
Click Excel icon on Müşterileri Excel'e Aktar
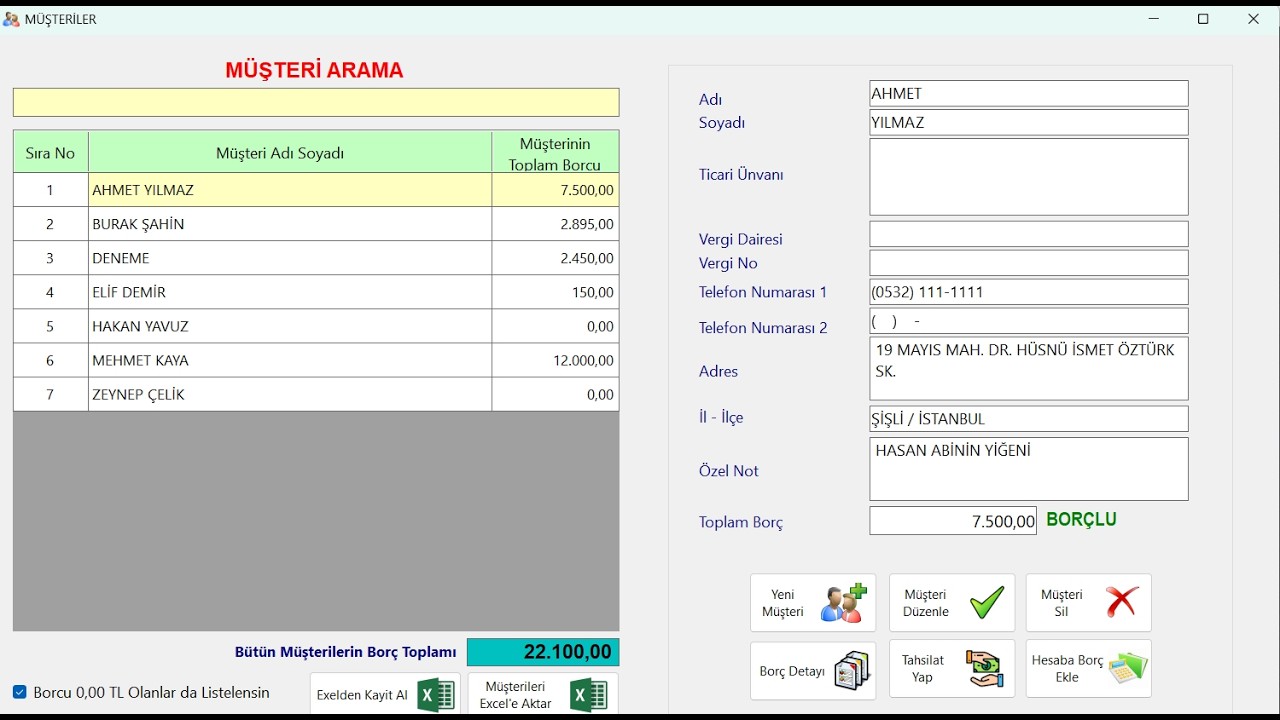tap(588, 695)
